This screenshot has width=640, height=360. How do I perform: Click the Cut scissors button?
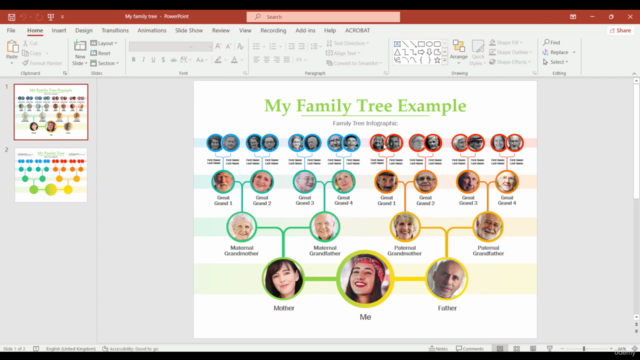click(30, 43)
